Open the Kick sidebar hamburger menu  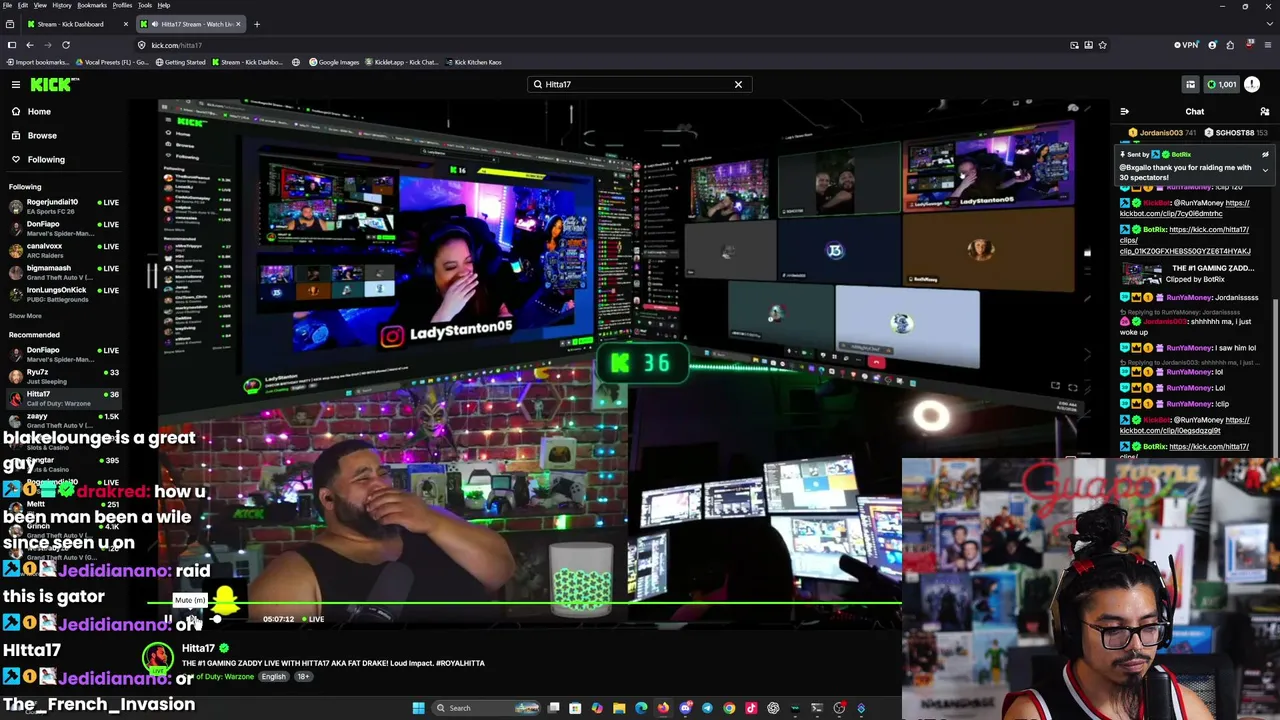[x=16, y=85]
